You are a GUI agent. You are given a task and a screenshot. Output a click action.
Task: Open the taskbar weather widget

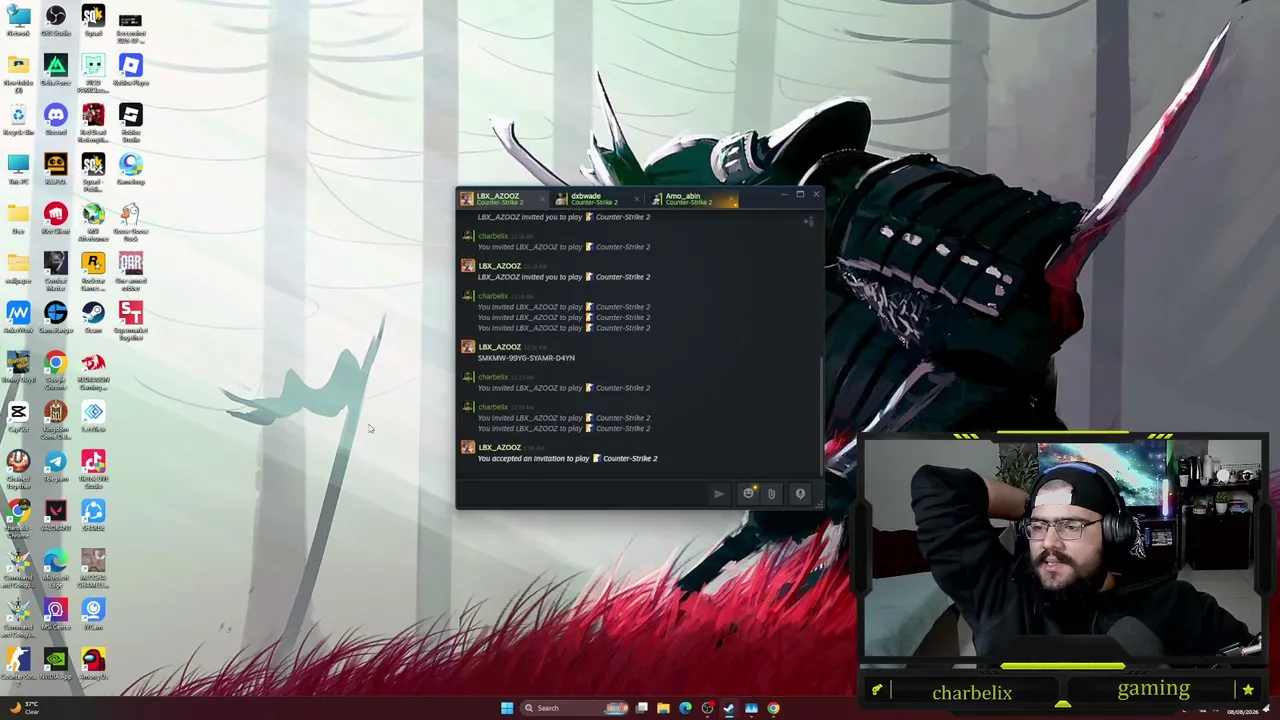pyautogui.click(x=24, y=708)
